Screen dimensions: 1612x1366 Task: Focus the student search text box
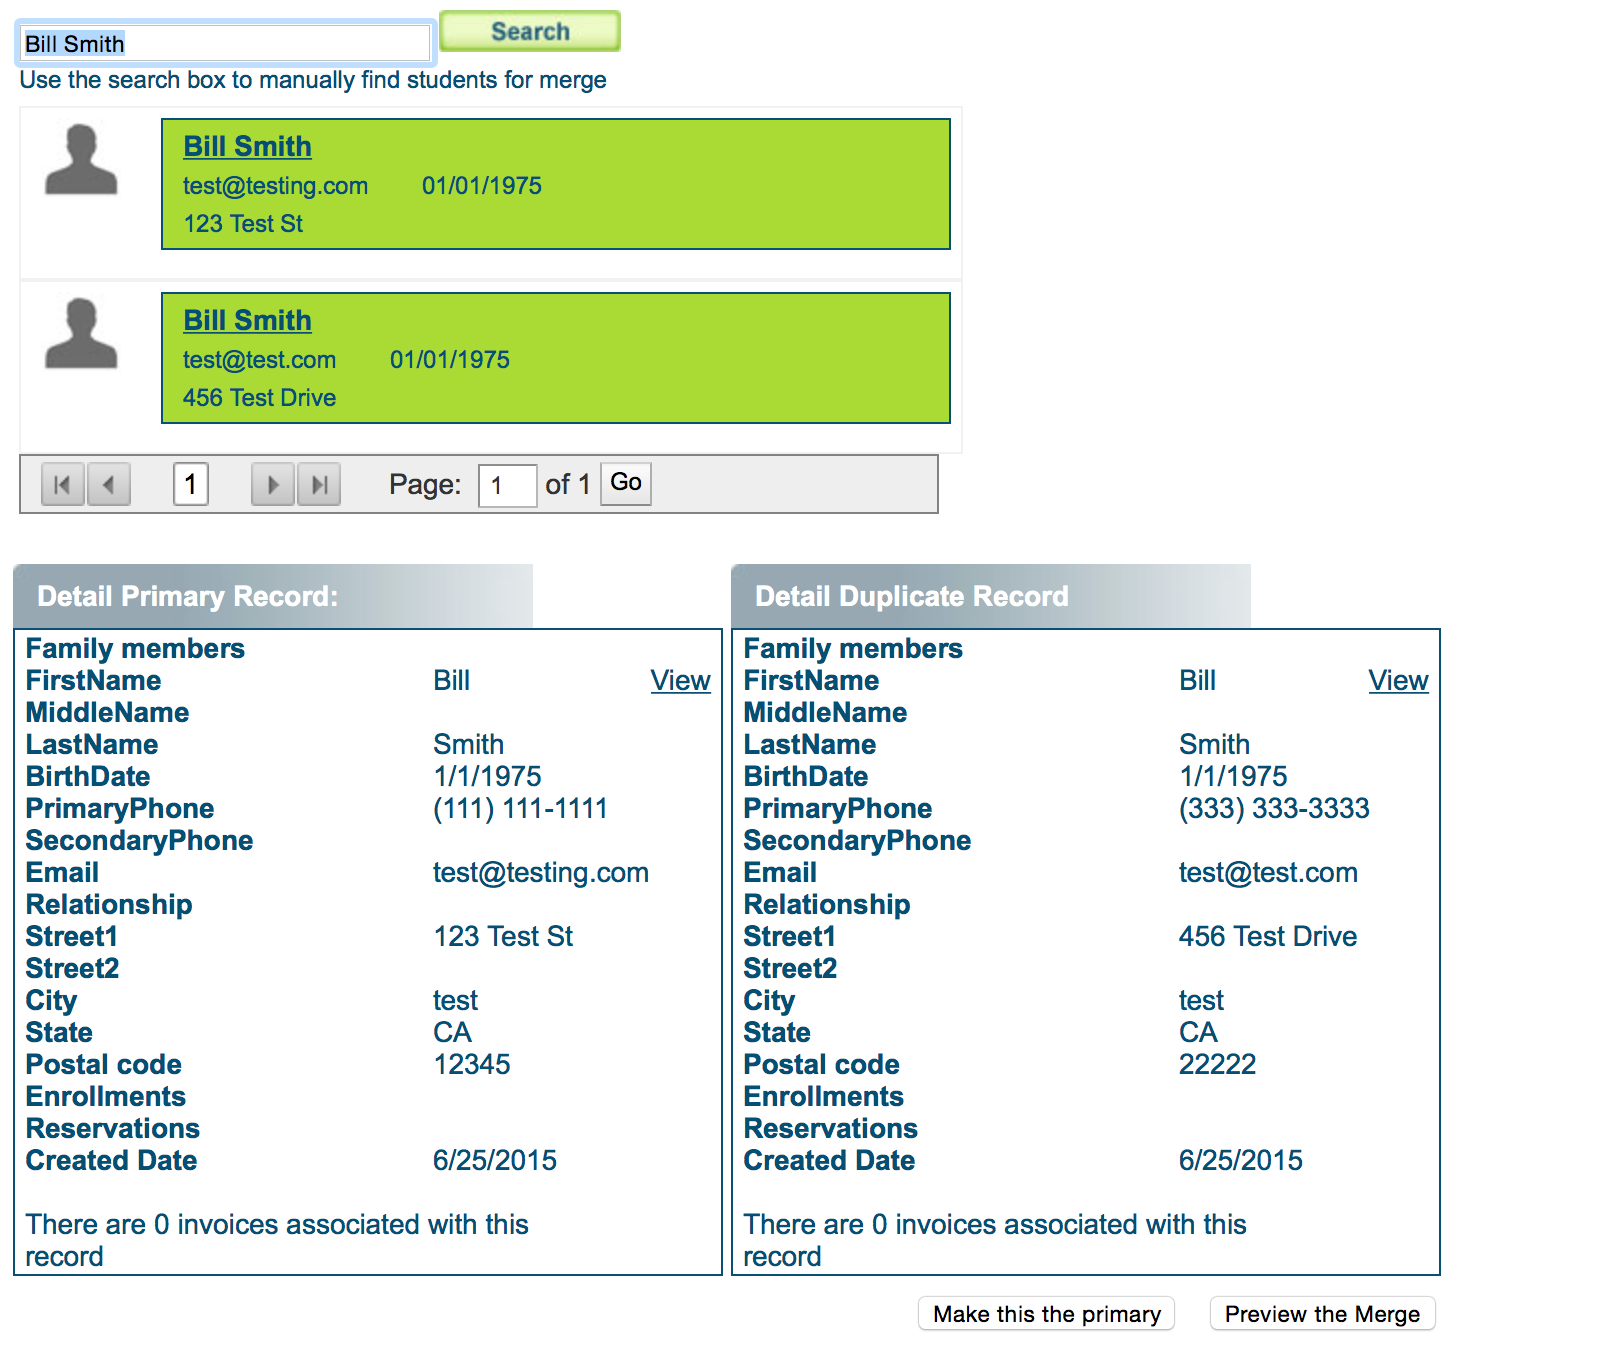(226, 44)
